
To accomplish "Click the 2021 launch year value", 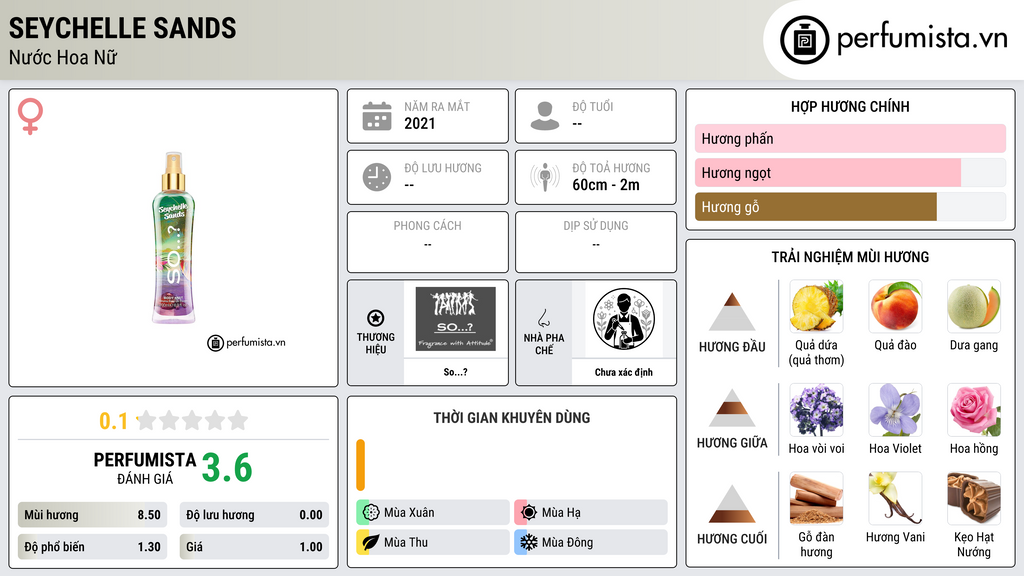I will 420,123.
